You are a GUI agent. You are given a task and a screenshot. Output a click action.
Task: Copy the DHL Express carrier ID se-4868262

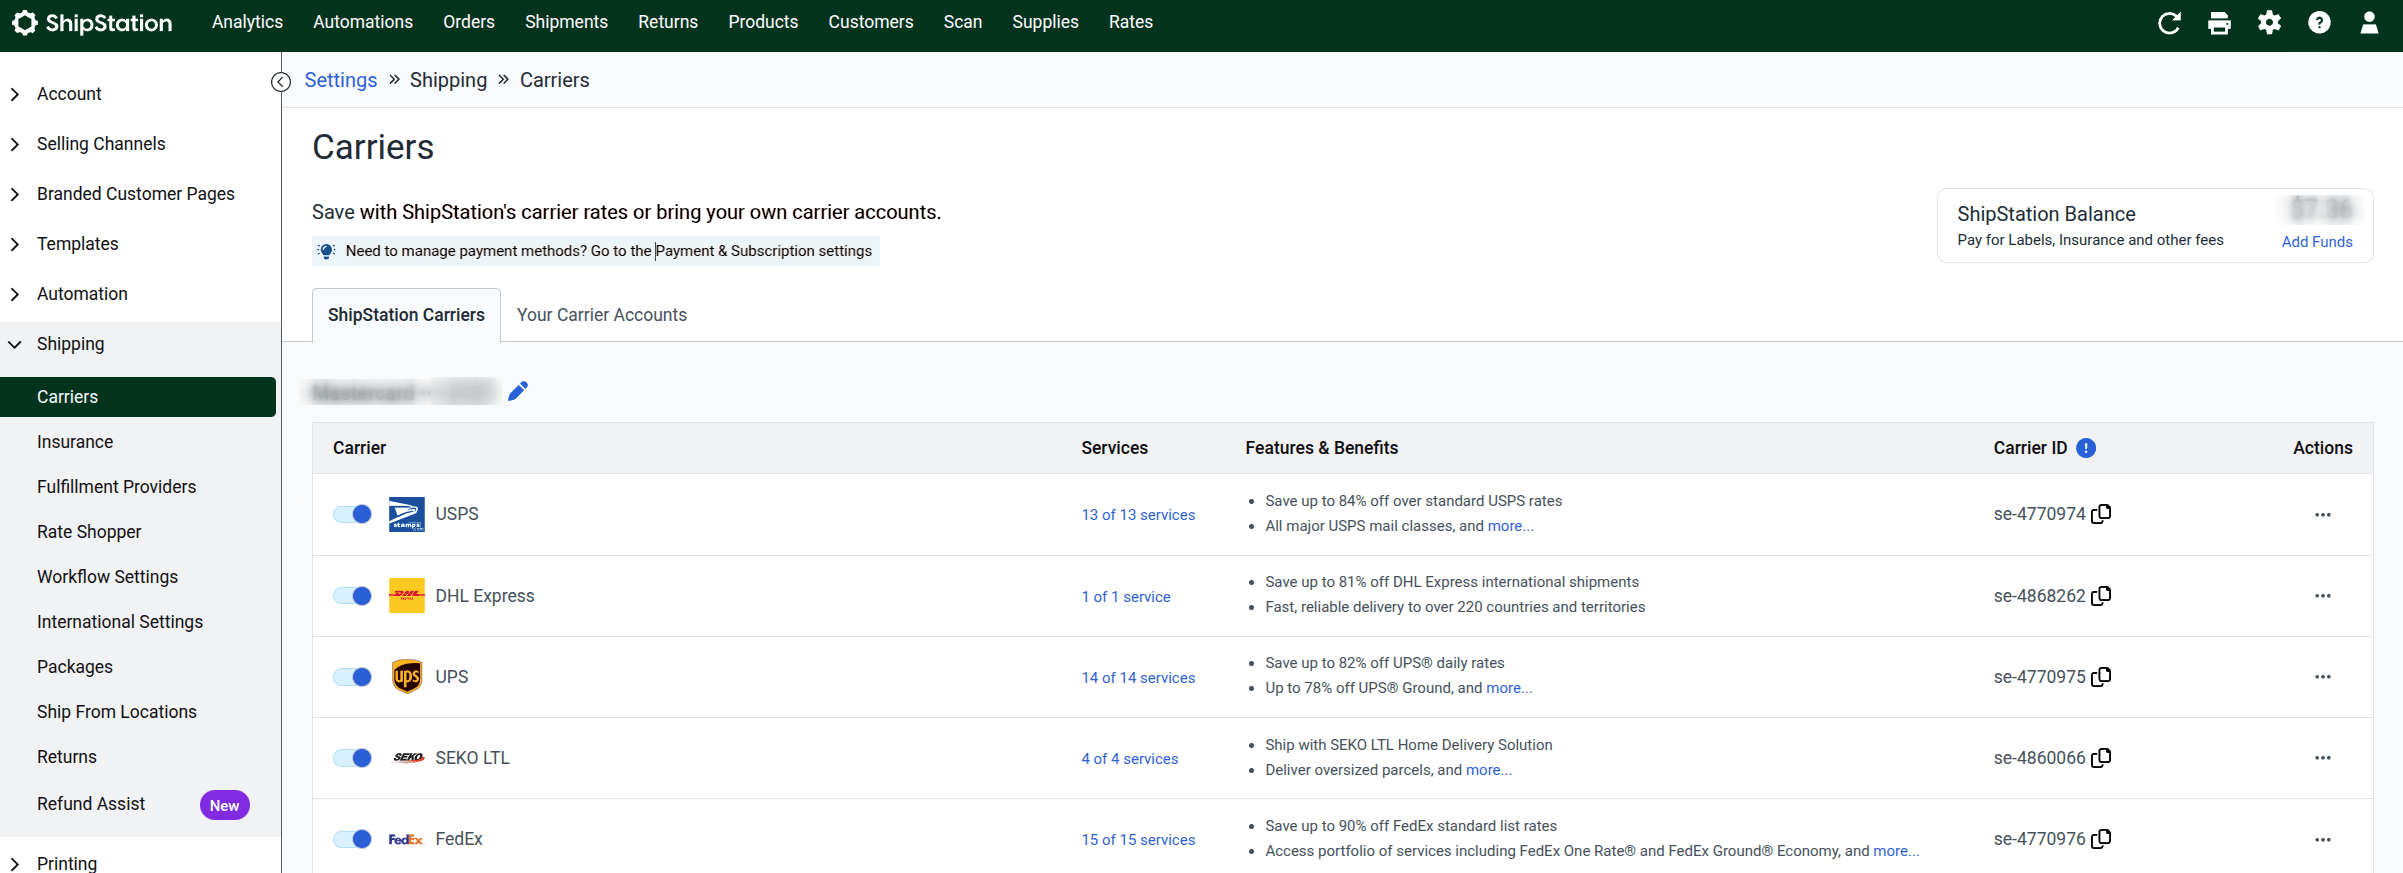coord(2101,596)
